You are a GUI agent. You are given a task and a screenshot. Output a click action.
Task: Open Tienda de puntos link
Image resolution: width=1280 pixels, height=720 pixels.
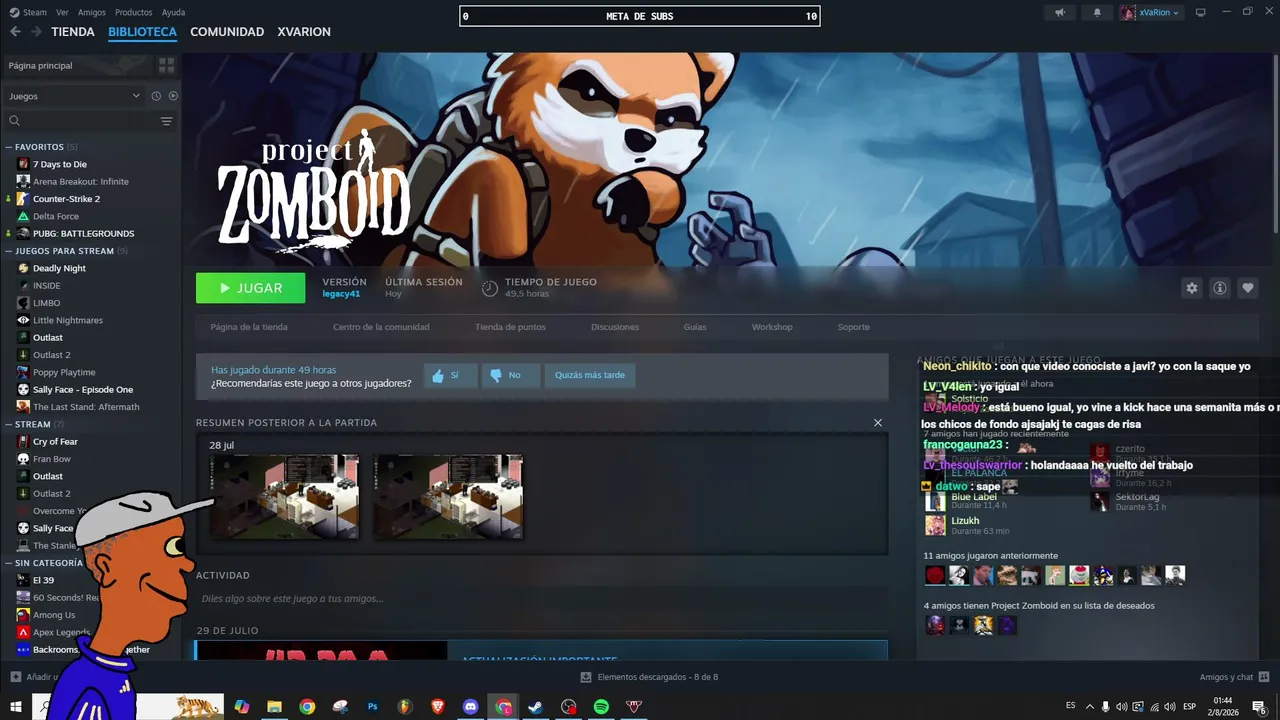(510, 327)
